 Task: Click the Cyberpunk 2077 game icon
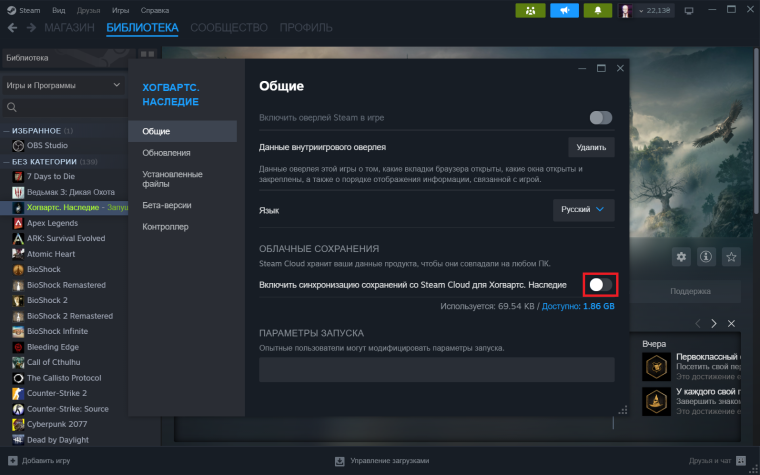coord(18,424)
